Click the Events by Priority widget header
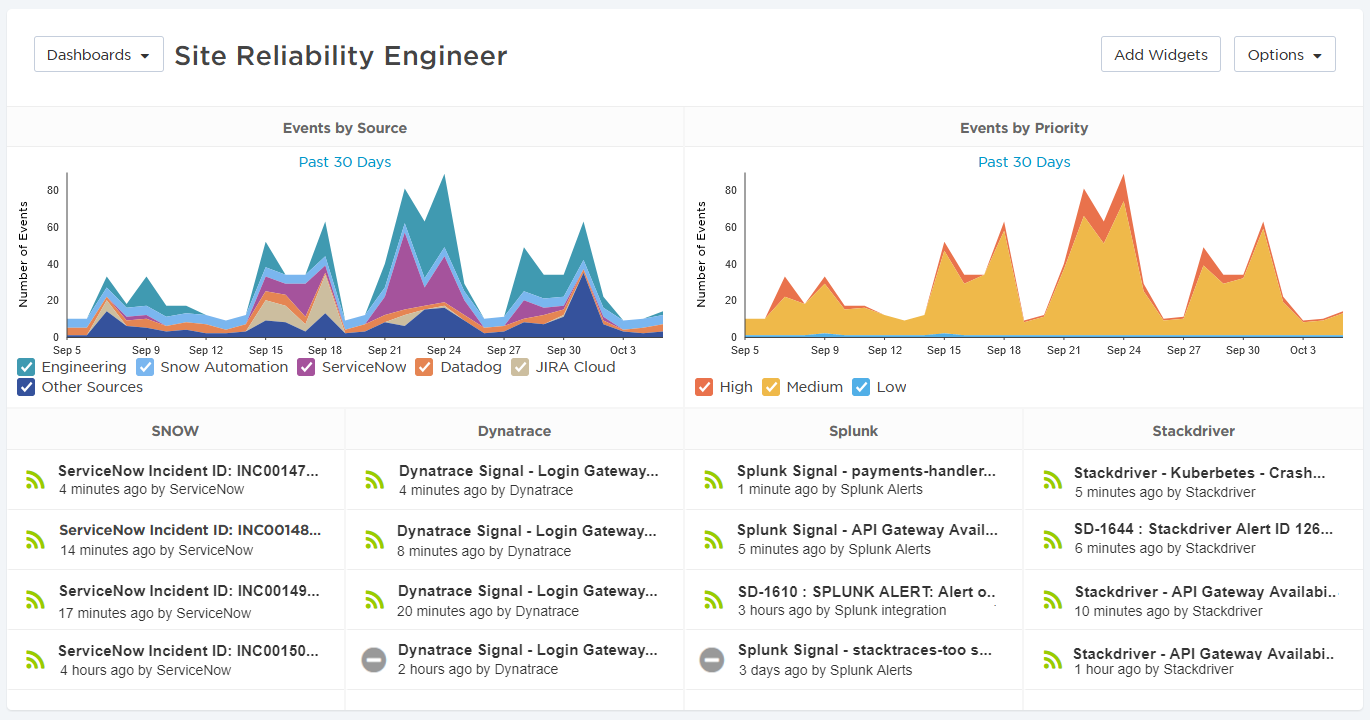 click(x=1024, y=128)
